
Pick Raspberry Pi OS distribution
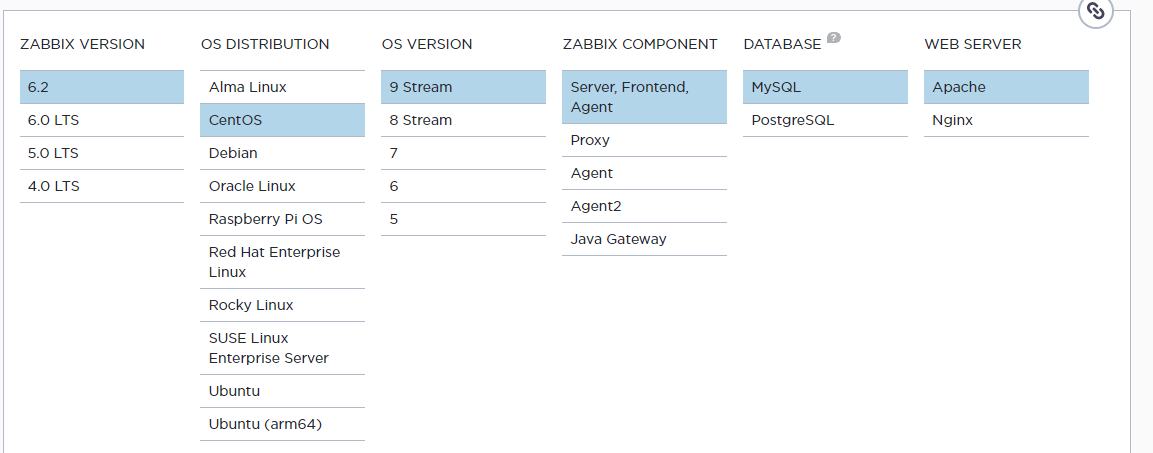point(282,219)
